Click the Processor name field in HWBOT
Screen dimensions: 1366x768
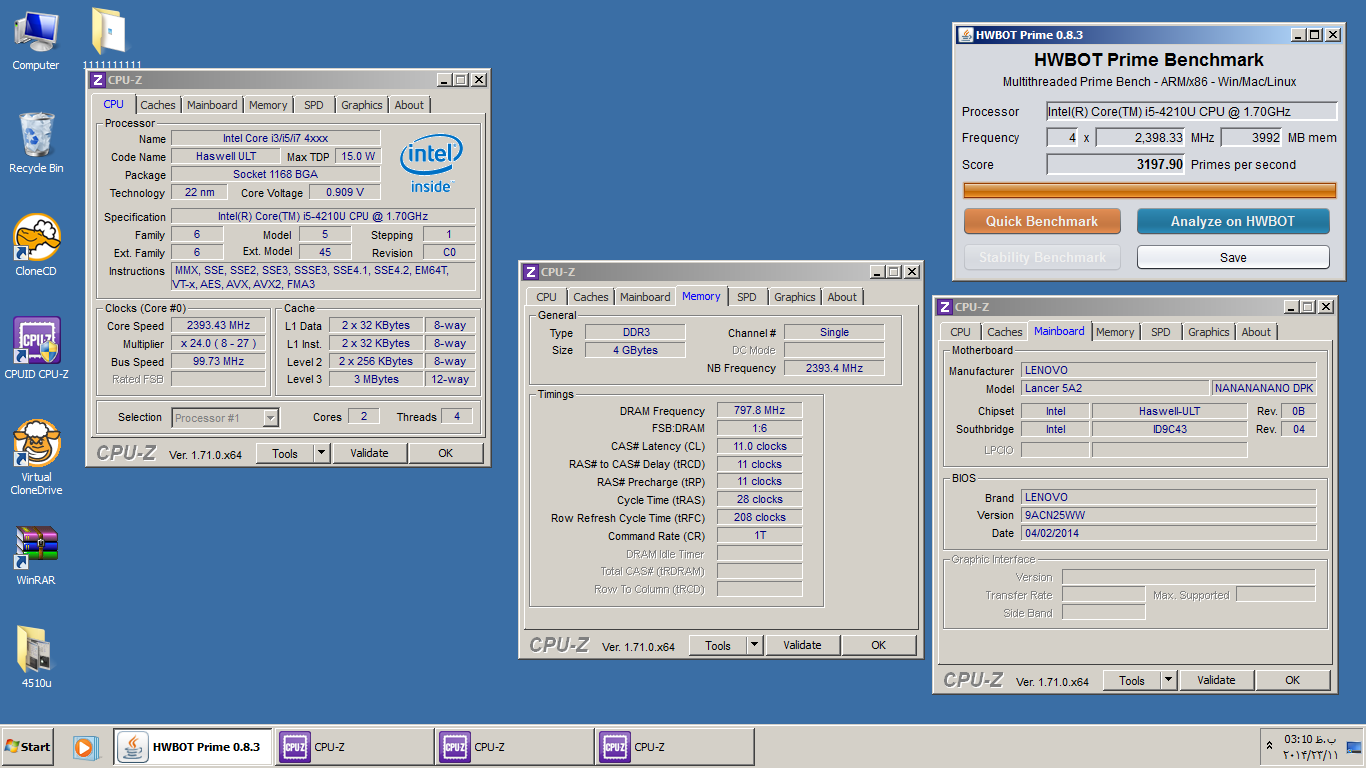pos(1192,111)
